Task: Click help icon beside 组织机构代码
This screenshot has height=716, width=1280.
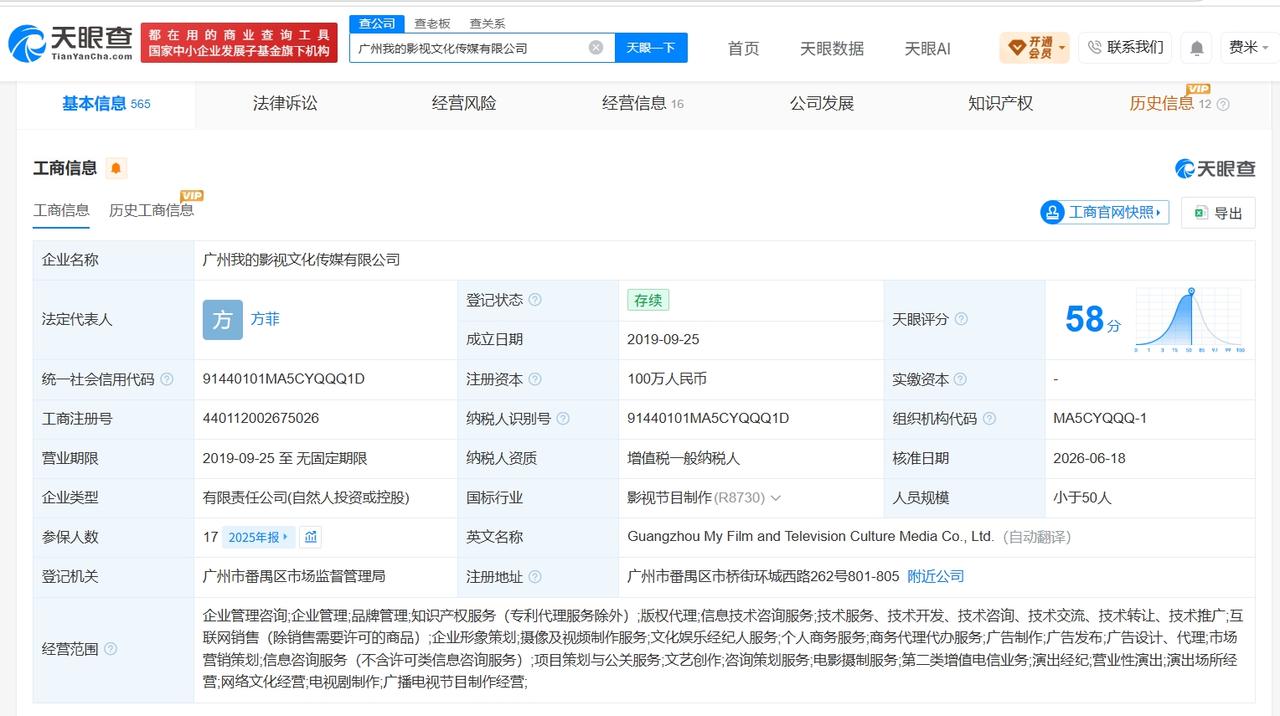Action: 989,418
